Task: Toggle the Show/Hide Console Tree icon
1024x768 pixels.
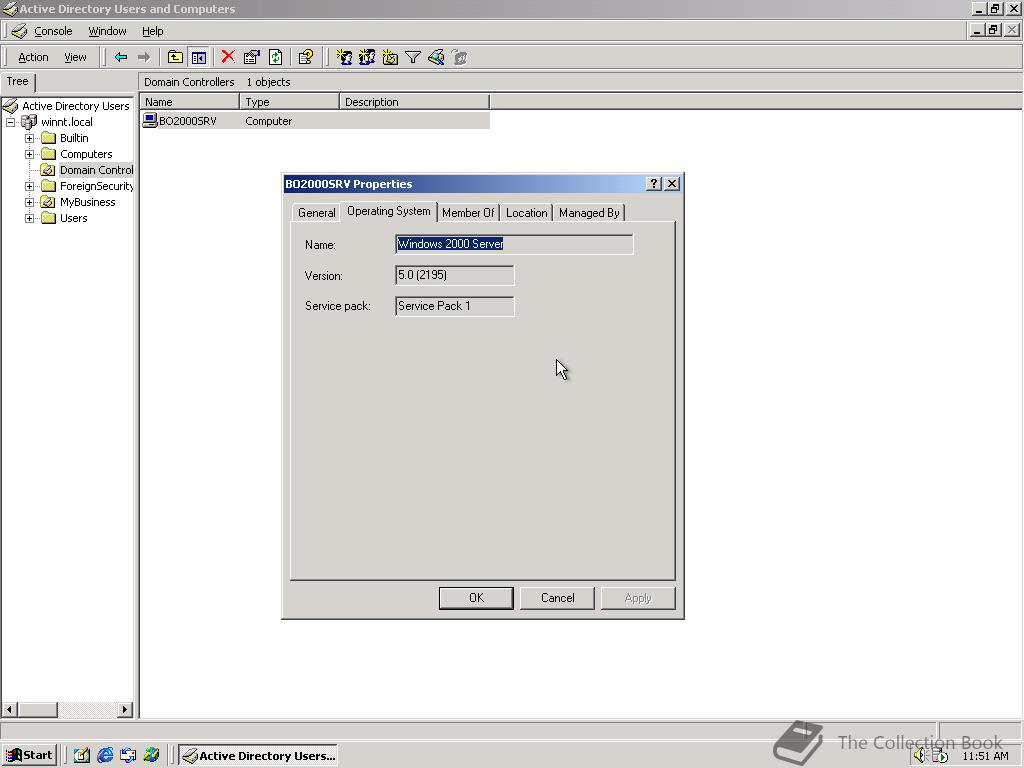Action: (x=199, y=57)
